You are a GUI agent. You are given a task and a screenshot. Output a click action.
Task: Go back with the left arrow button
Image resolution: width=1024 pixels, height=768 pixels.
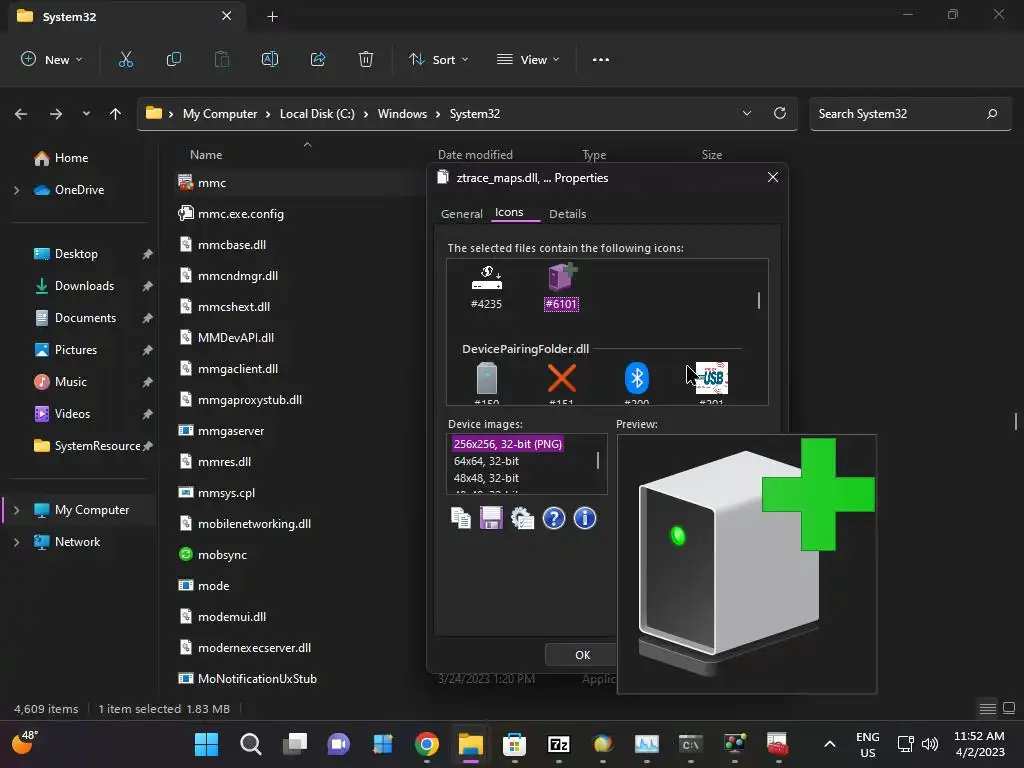(x=21, y=114)
